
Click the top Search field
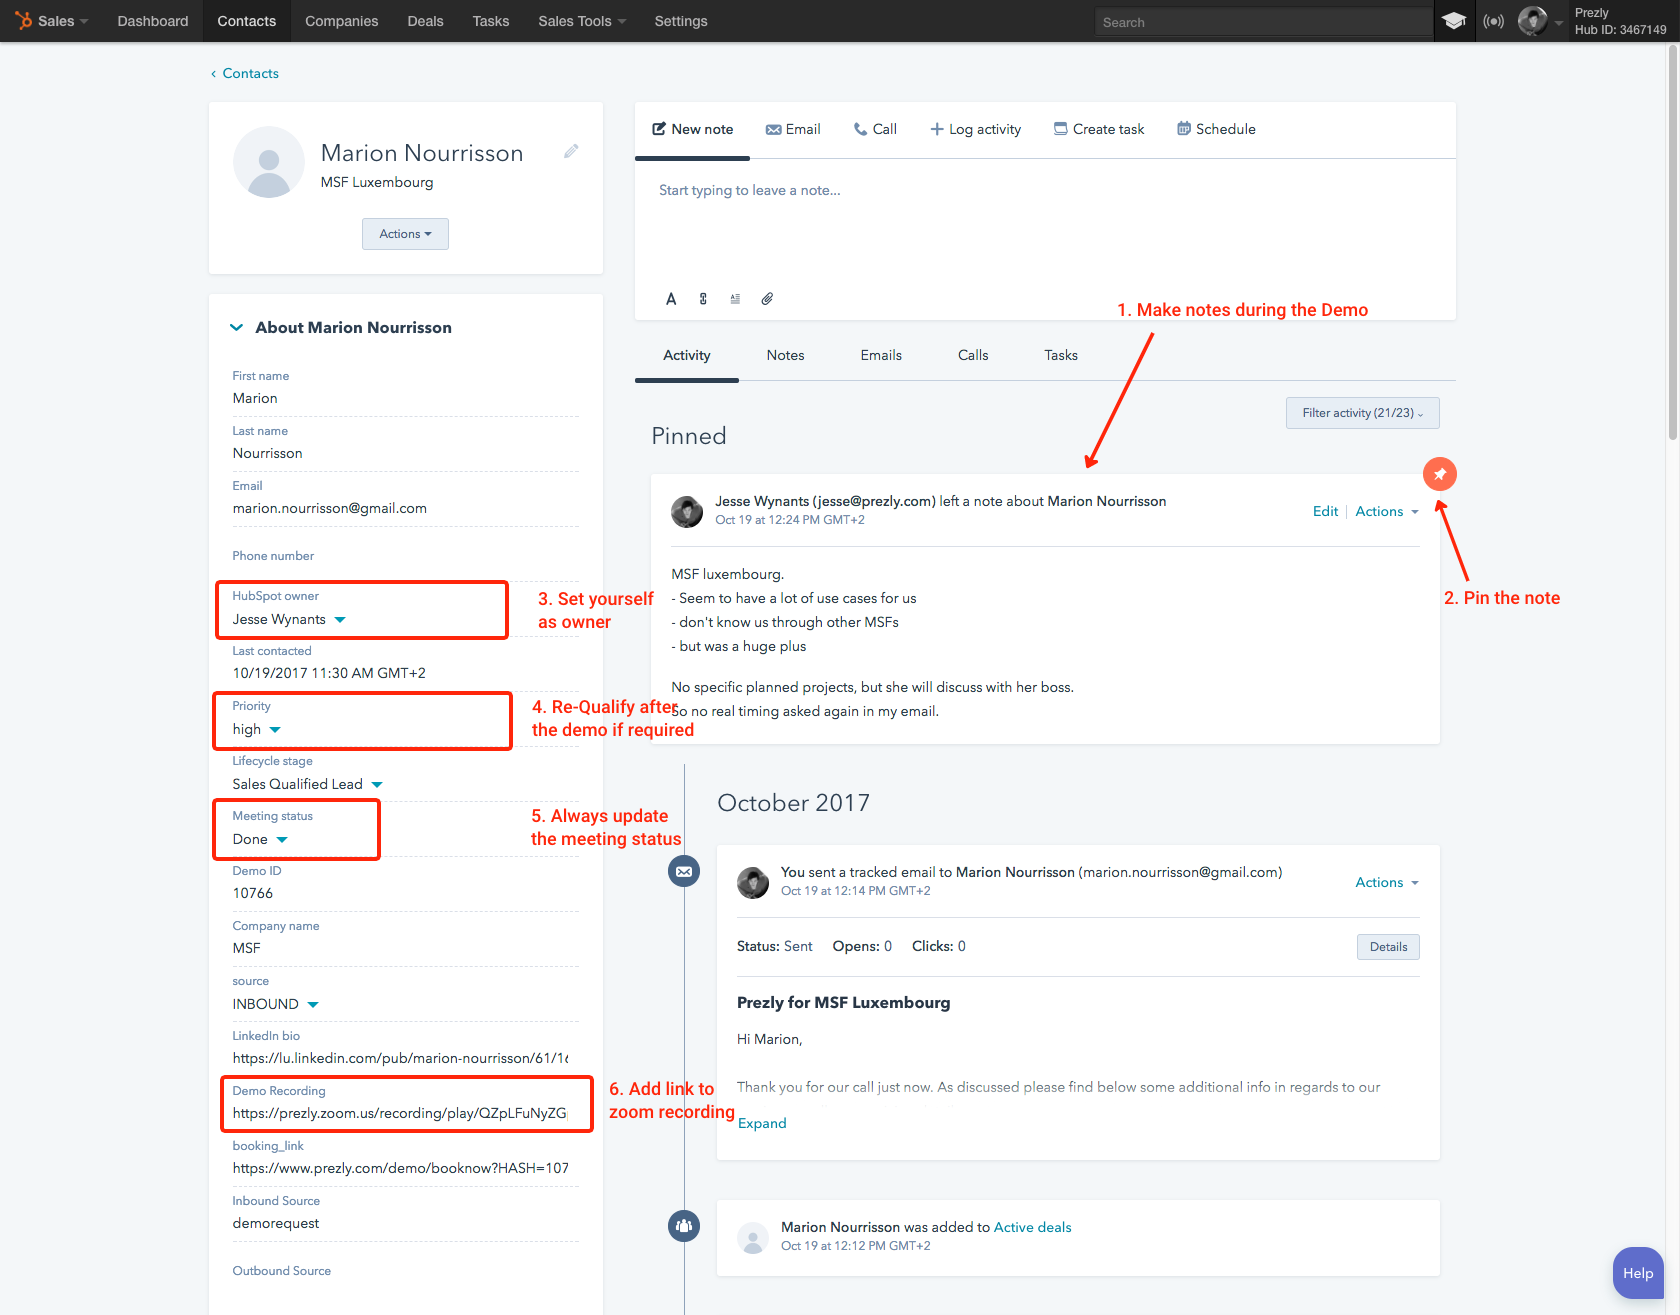1263,22
